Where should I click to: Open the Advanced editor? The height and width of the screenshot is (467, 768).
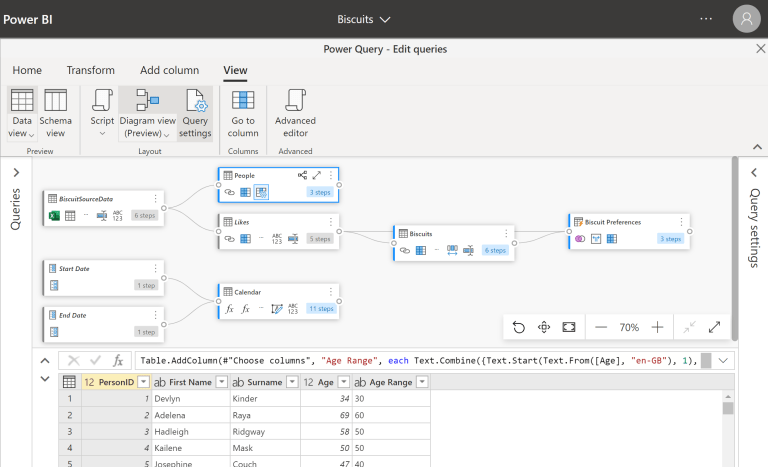[x=295, y=114]
